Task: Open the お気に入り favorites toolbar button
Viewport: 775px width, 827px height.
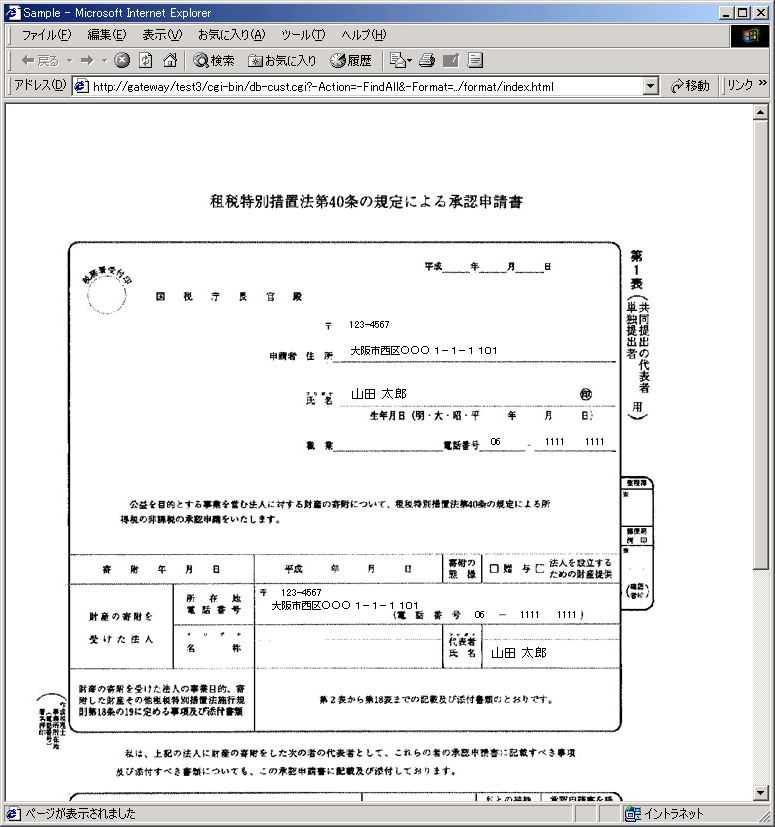Action: click(282, 61)
